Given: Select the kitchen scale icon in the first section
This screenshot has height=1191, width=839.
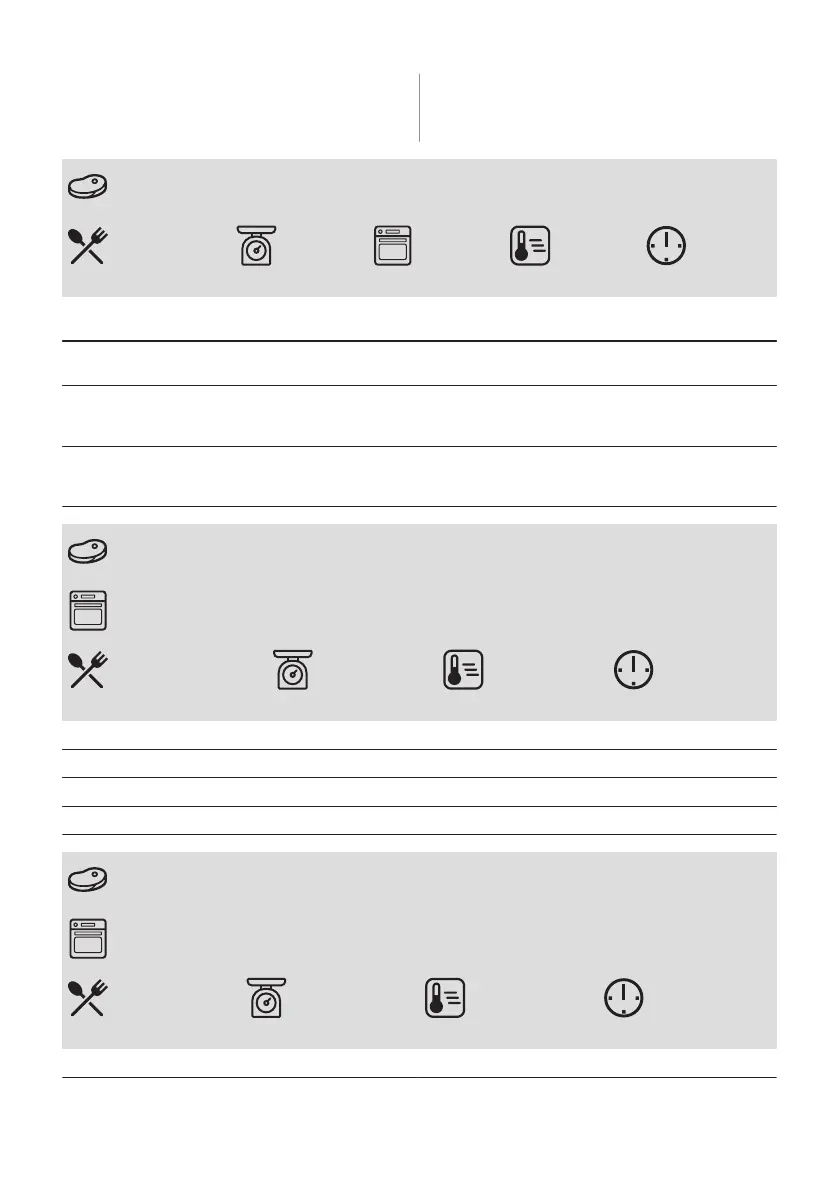Looking at the screenshot, I should 257,245.
